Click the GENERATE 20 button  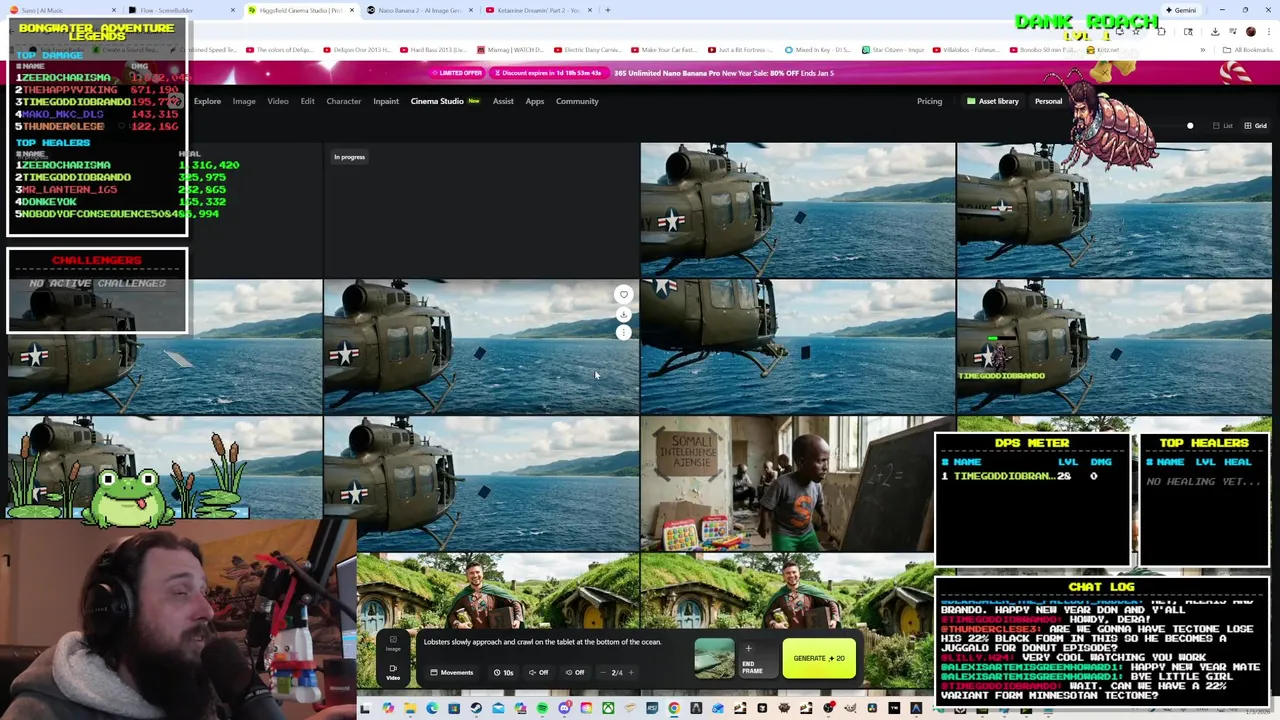(819, 658)
